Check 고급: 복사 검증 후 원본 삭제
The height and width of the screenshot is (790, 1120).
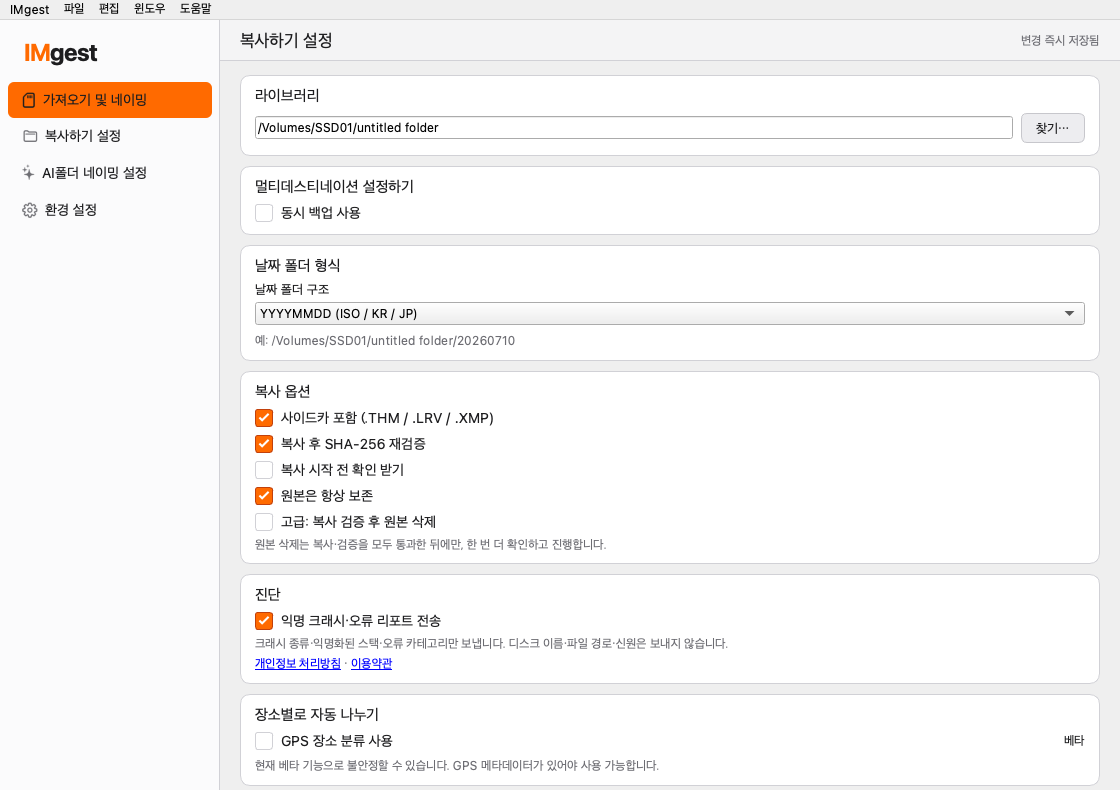tap(264, 521)
